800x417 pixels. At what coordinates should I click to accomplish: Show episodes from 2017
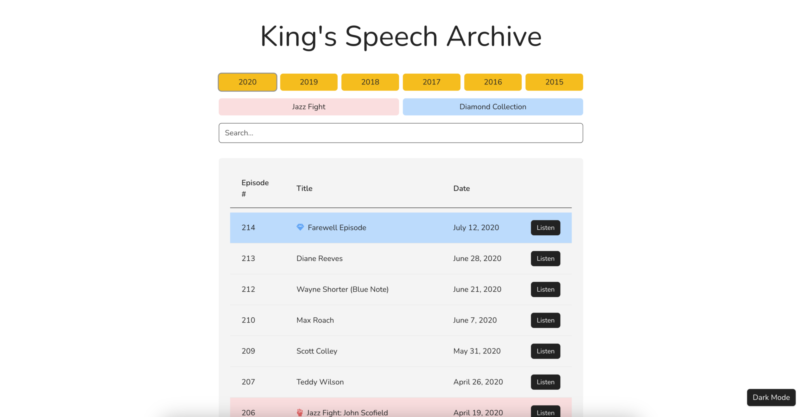(x=431, y=82)
